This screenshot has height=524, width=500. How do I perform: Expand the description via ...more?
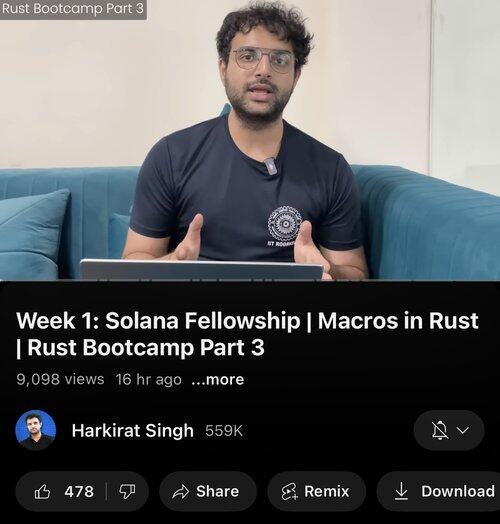coord(218,380)
